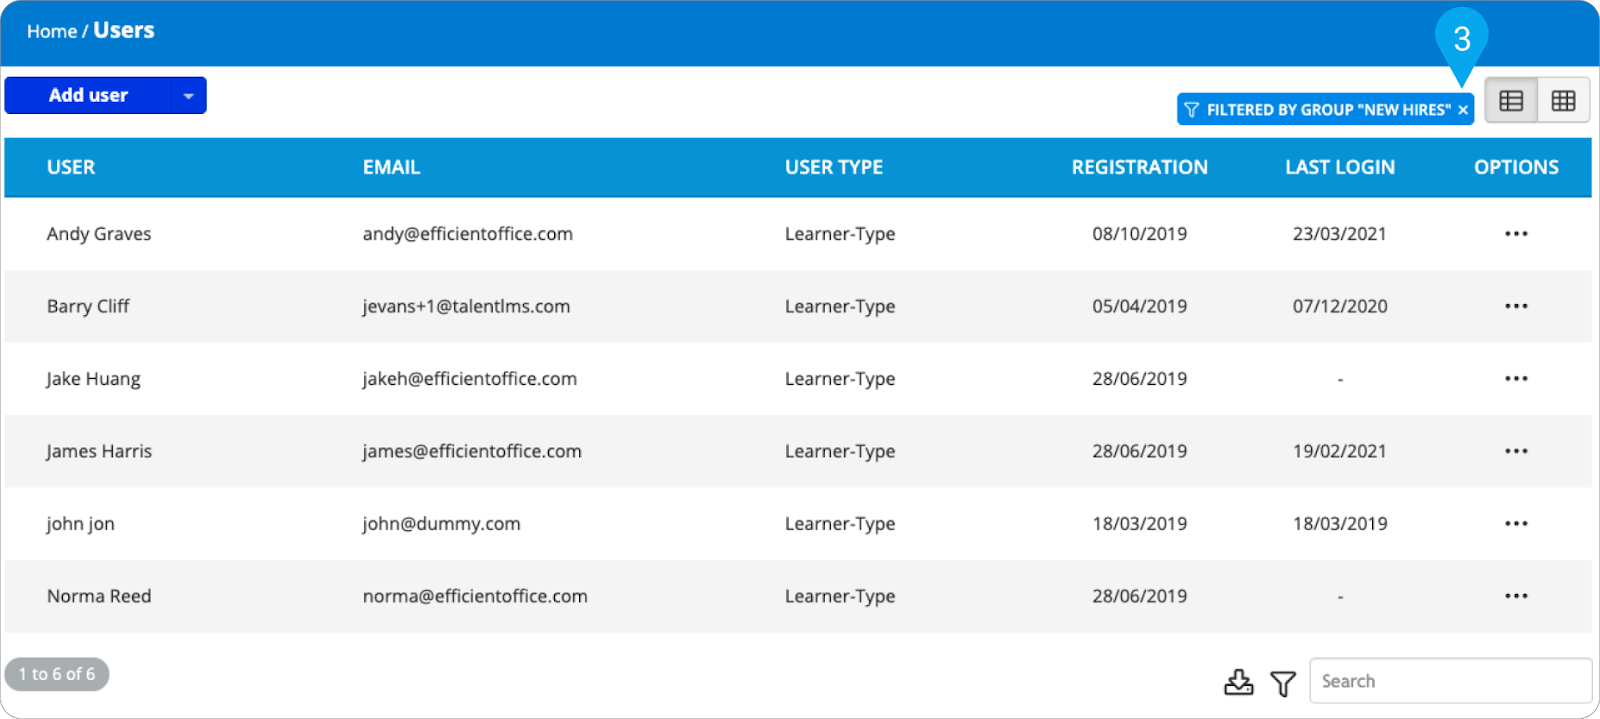
Task: Open options menu for john jon
Action: click(x=1516, y=524)
